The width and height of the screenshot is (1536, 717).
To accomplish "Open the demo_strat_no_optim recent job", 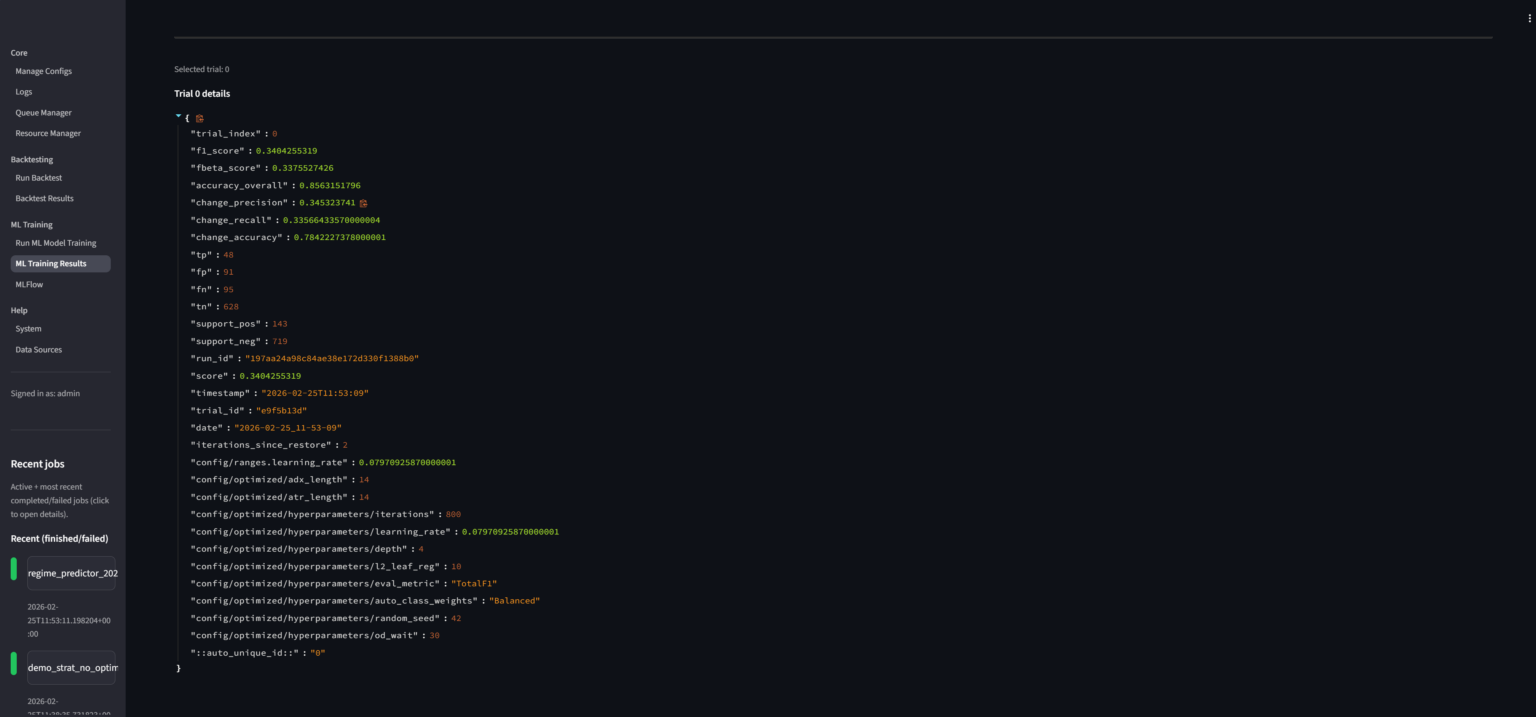I will [x=72, y=667].
